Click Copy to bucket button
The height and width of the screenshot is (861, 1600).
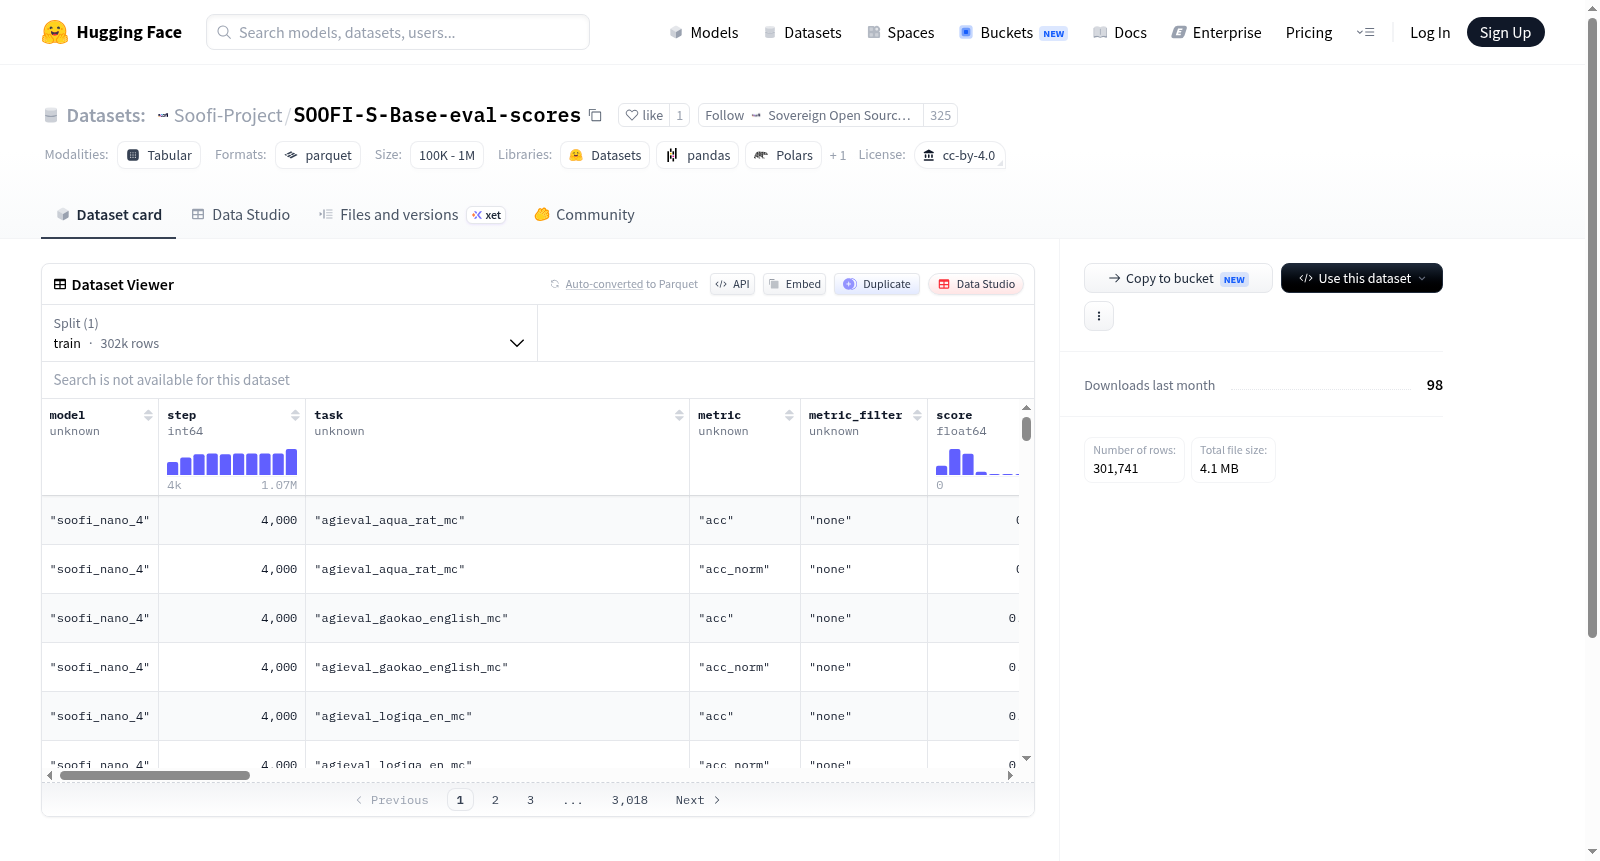pos(1178,278)
